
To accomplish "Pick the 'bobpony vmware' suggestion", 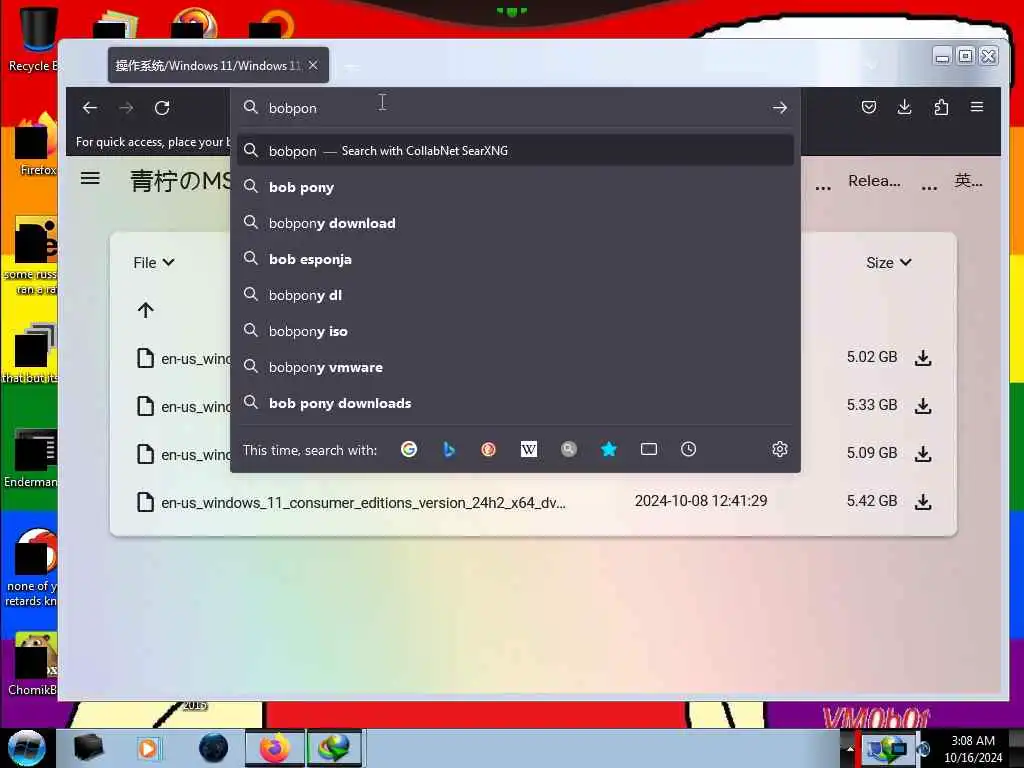I will [515, 367].
